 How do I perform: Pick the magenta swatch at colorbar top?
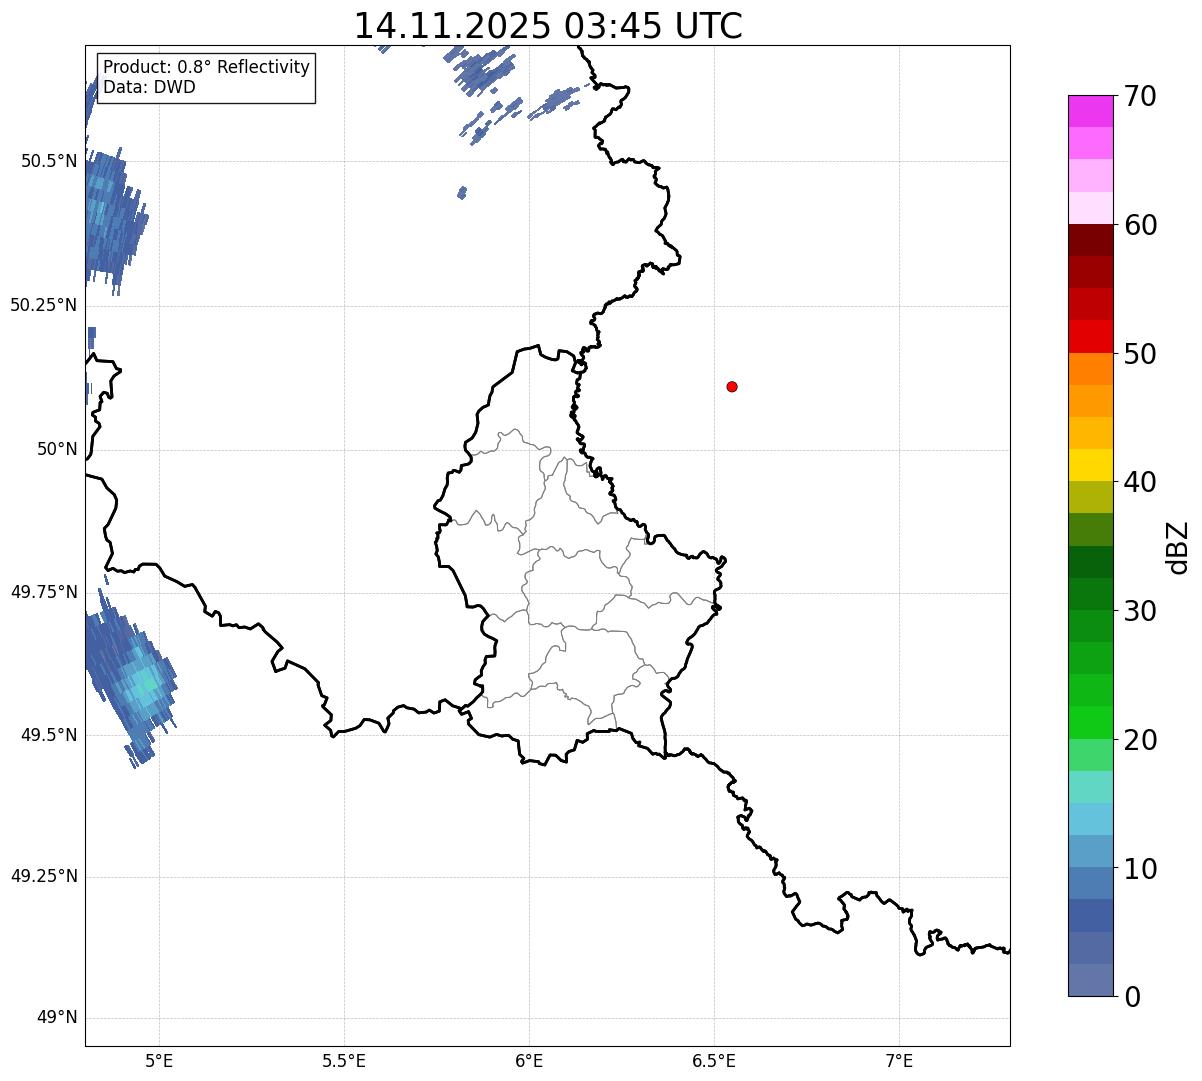[1091, 111]
